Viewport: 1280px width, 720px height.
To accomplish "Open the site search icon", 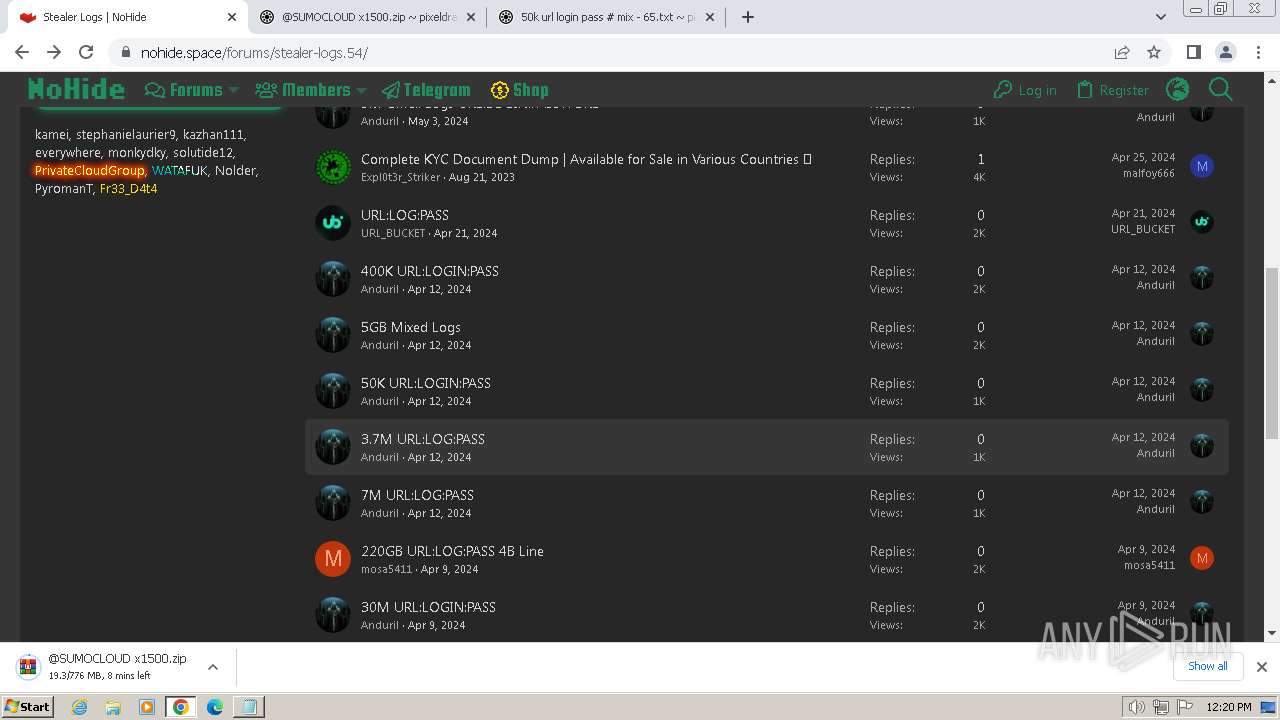I will (1220, 90).
